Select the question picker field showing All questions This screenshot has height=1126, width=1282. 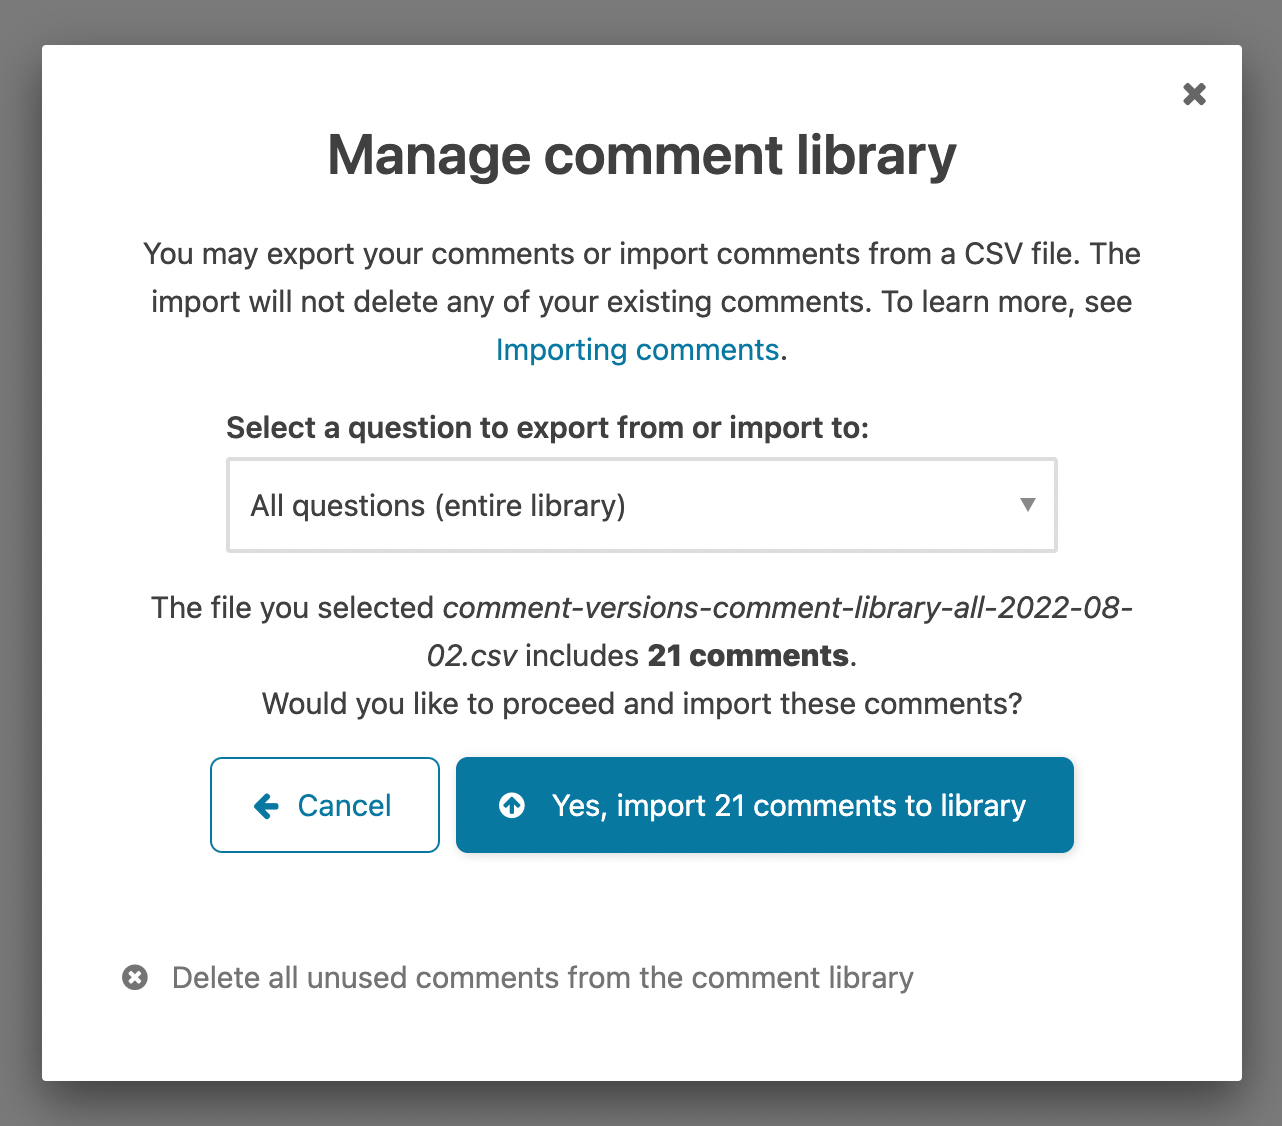(642, 505)
